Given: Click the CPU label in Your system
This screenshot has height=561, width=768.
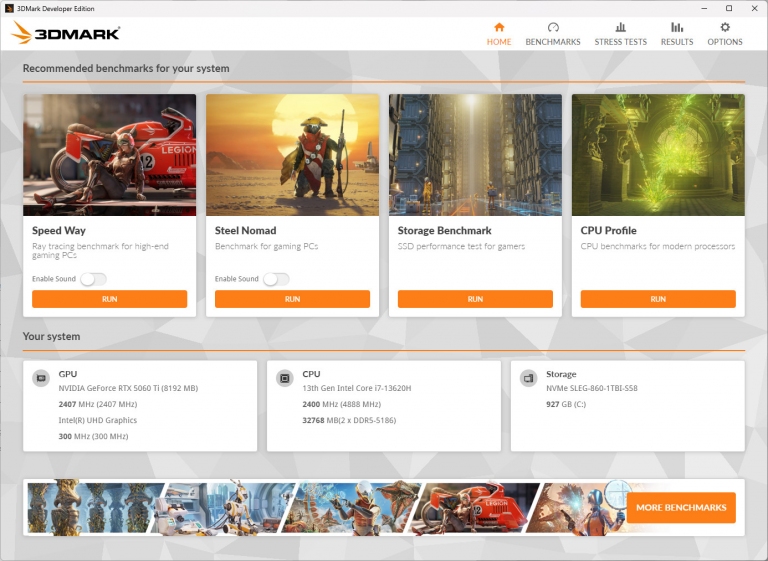Looking at the screenshot, I should (311, 374).
